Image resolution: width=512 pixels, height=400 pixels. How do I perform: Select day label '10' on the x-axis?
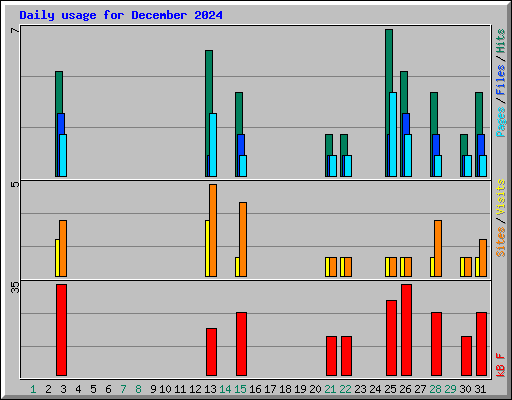(165, 389)
